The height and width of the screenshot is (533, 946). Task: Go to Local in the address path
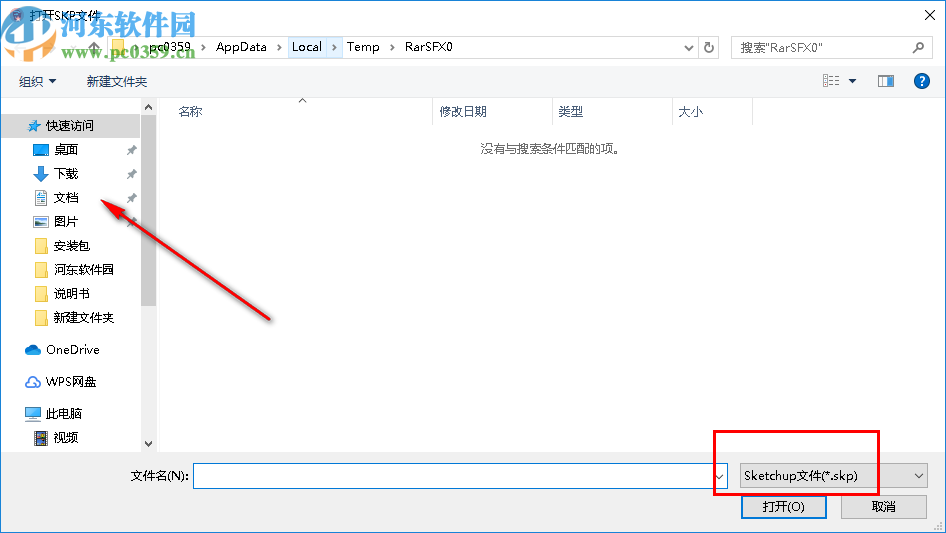click(306, 47)
